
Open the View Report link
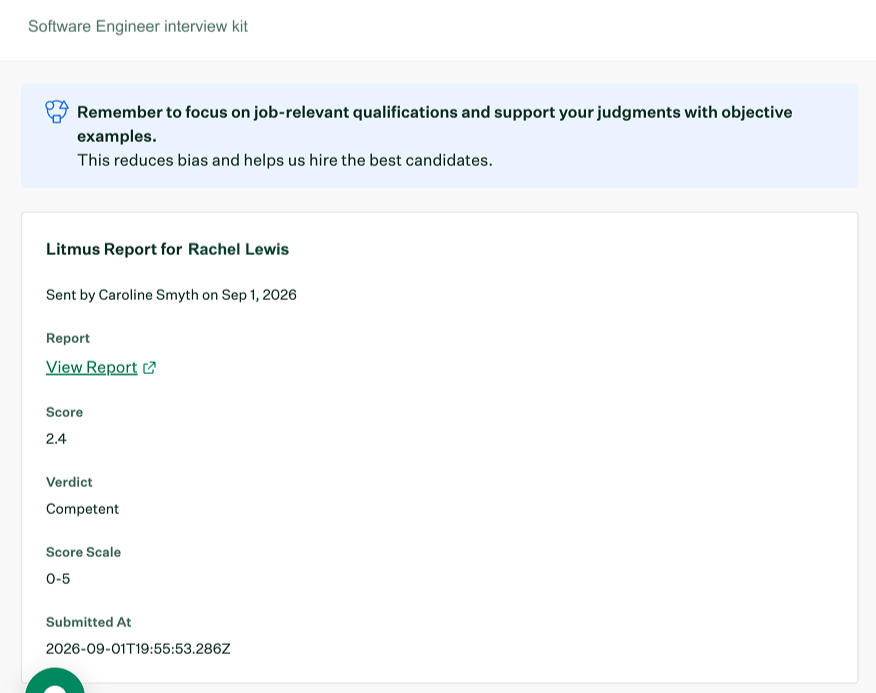92,367
